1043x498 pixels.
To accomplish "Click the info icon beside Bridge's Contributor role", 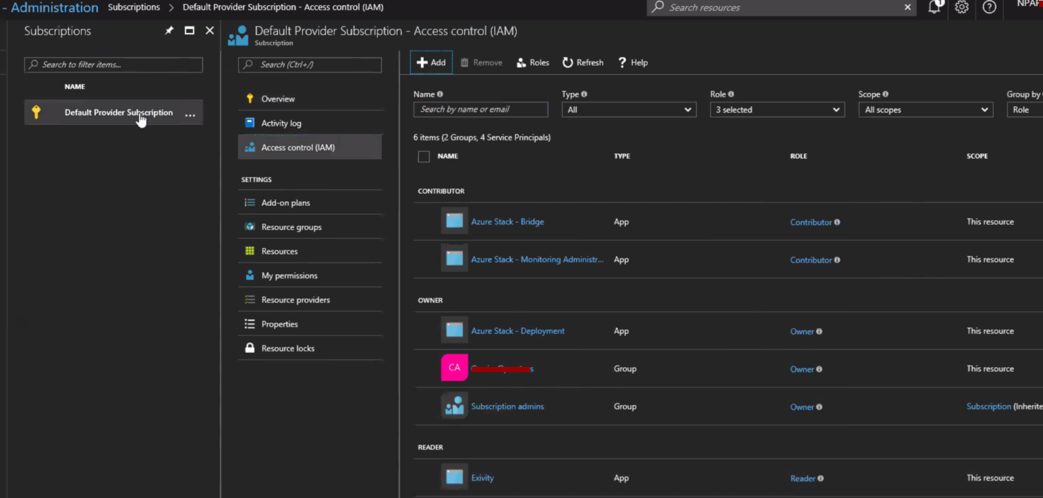I will point(837,222).
